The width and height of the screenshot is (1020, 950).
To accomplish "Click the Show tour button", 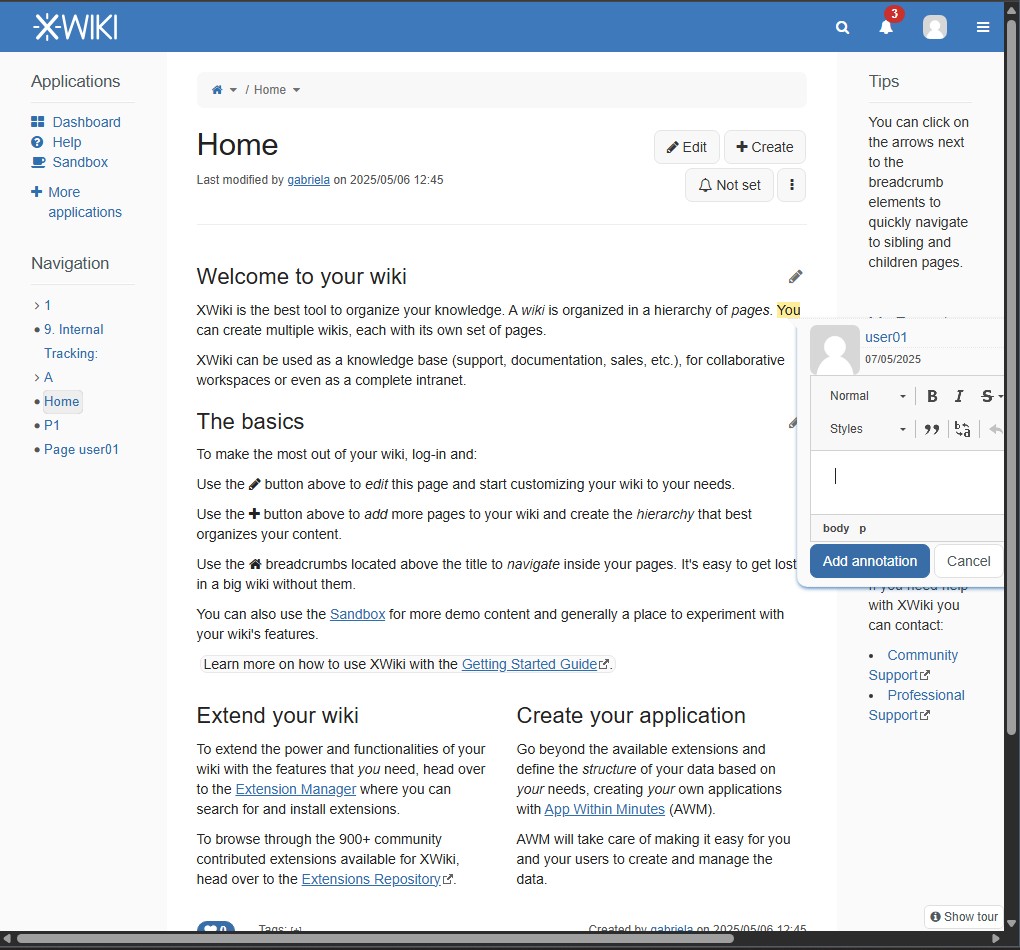I will 963,917.
